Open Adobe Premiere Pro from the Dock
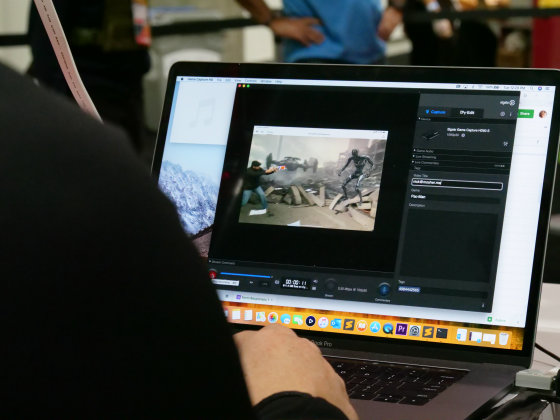 (x=401, y=329)
